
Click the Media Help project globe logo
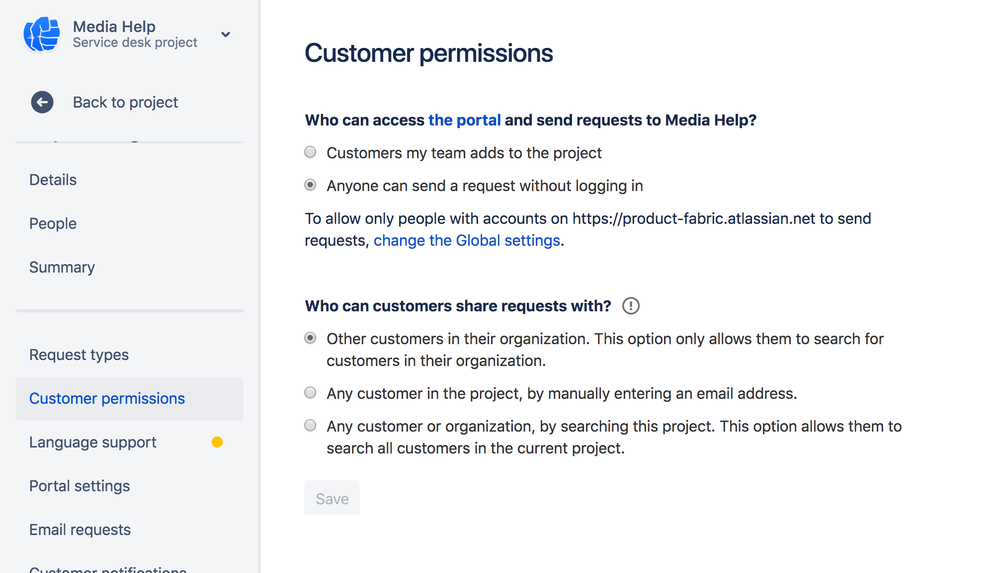pos(42,34)
